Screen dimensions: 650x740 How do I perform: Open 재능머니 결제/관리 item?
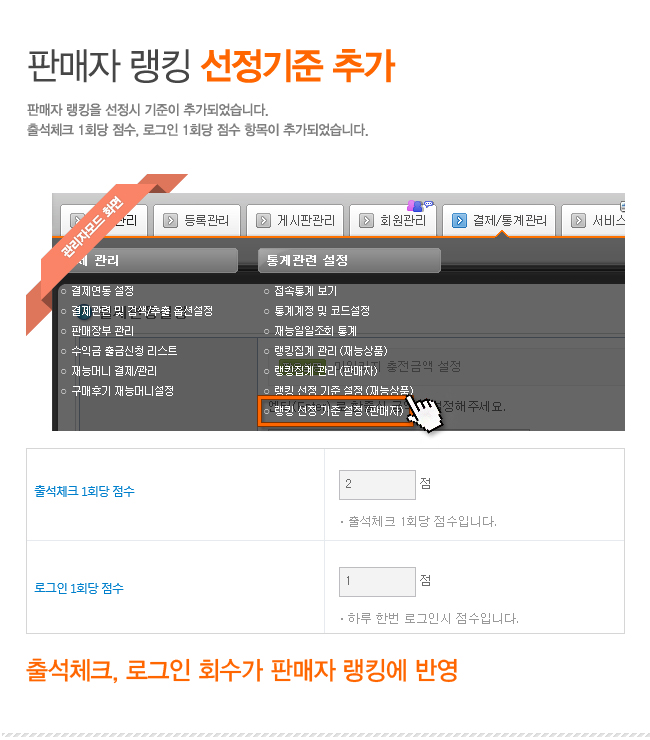click(x=114, y=371)
